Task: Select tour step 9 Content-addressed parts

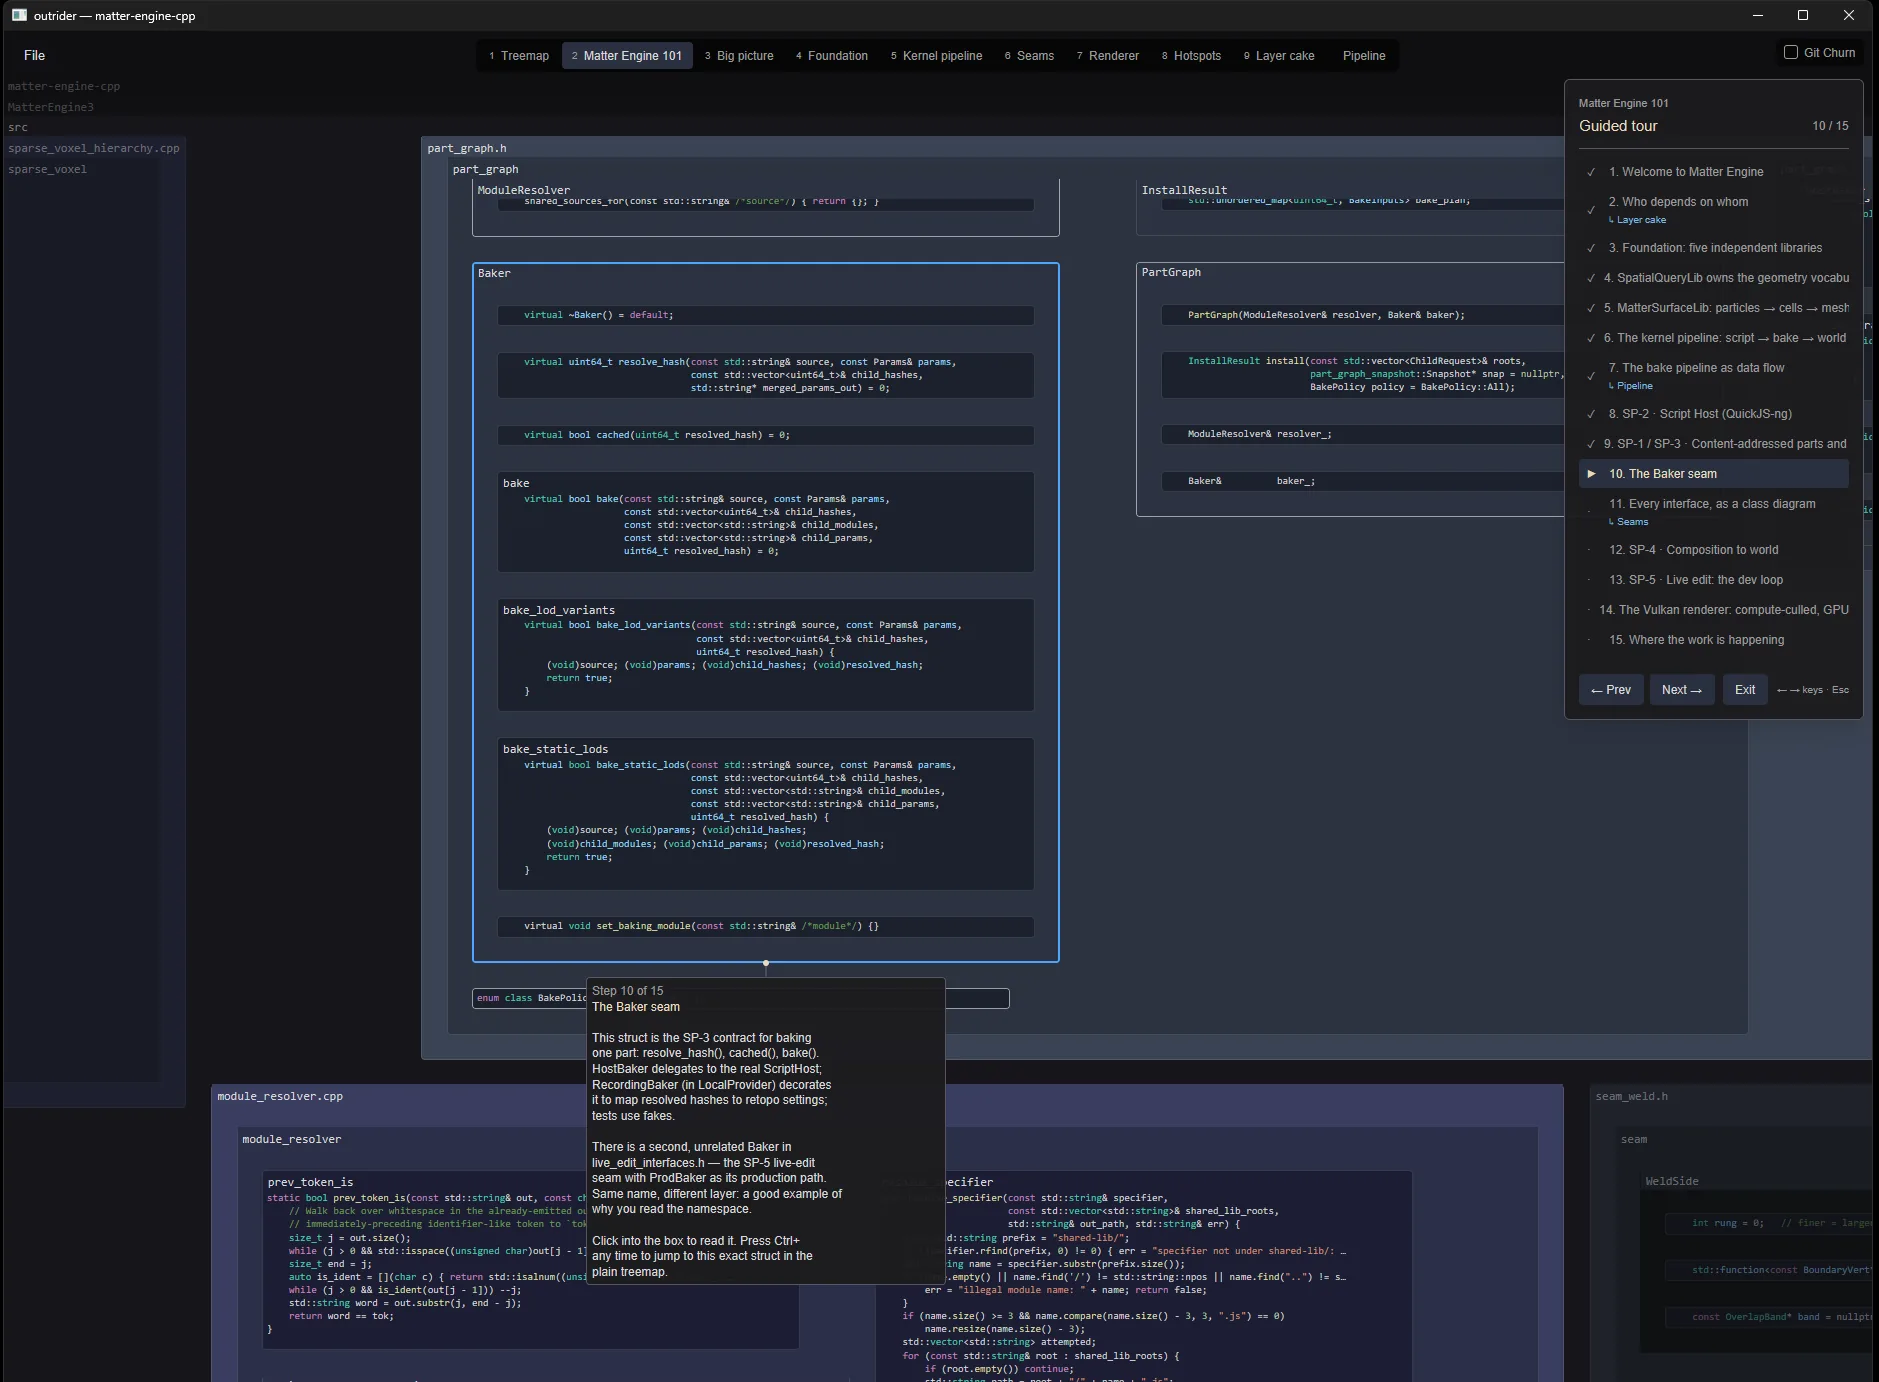Action: coord(1714,444)
